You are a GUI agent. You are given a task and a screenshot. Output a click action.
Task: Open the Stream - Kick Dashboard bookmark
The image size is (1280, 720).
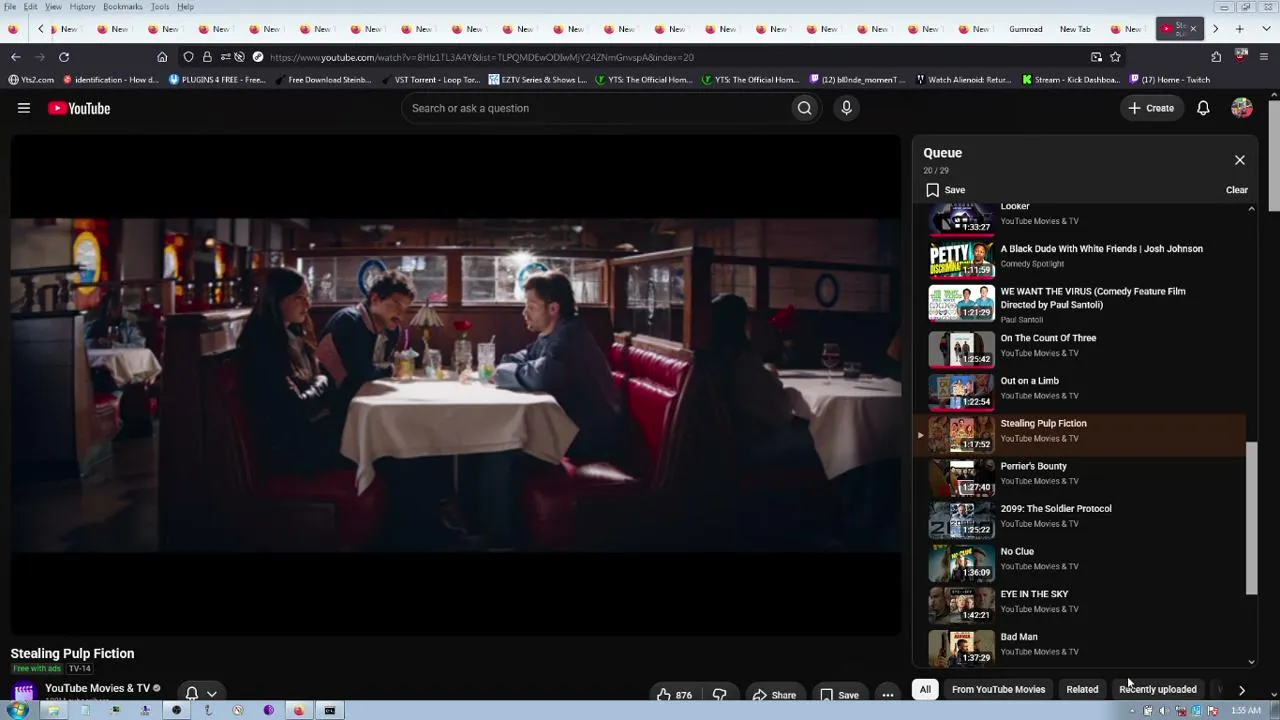click(x=1070, y=80)
